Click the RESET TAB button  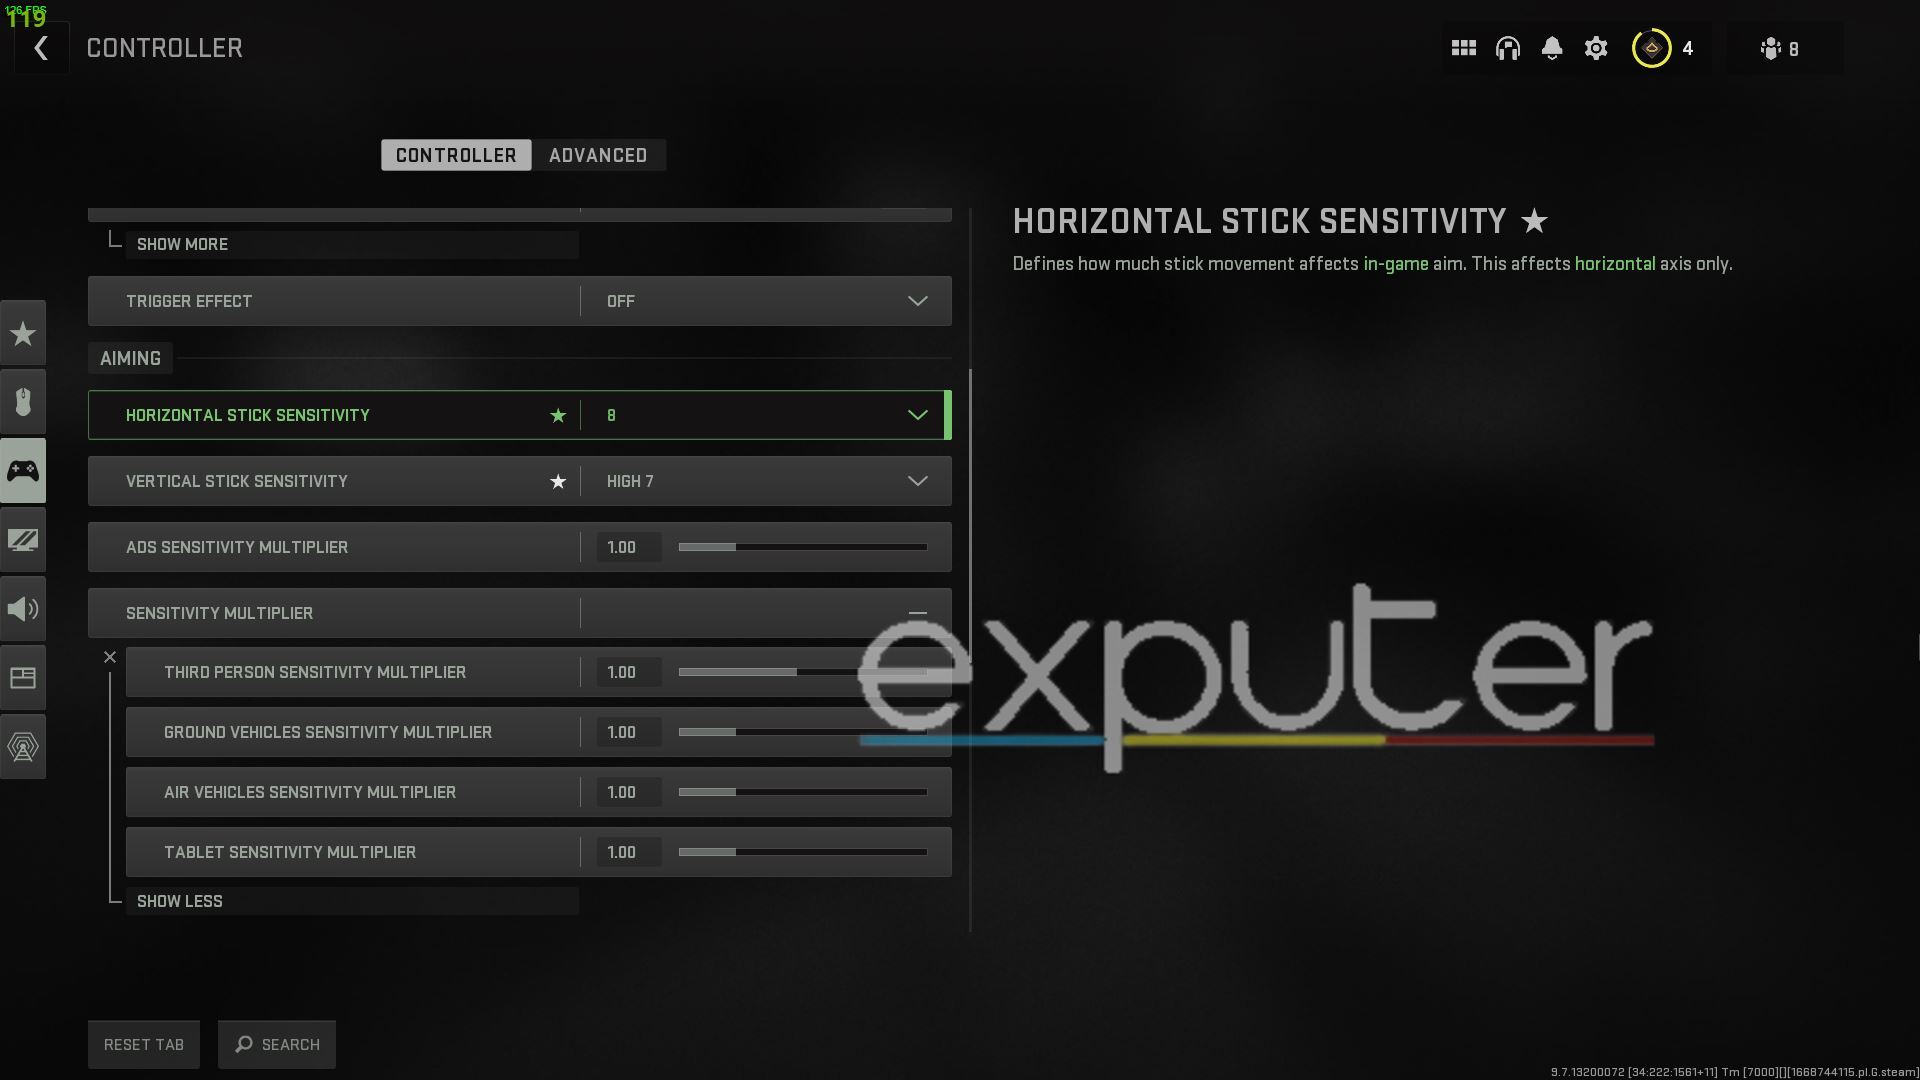pos(144,1043)
